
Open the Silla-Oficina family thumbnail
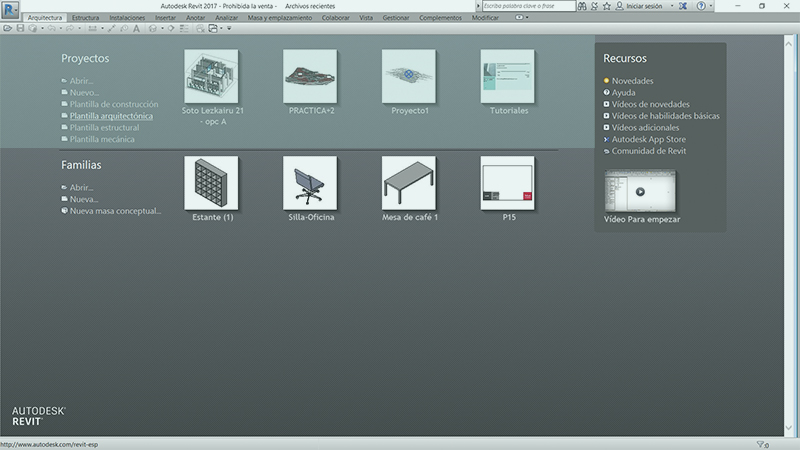(x=310, y=183)
